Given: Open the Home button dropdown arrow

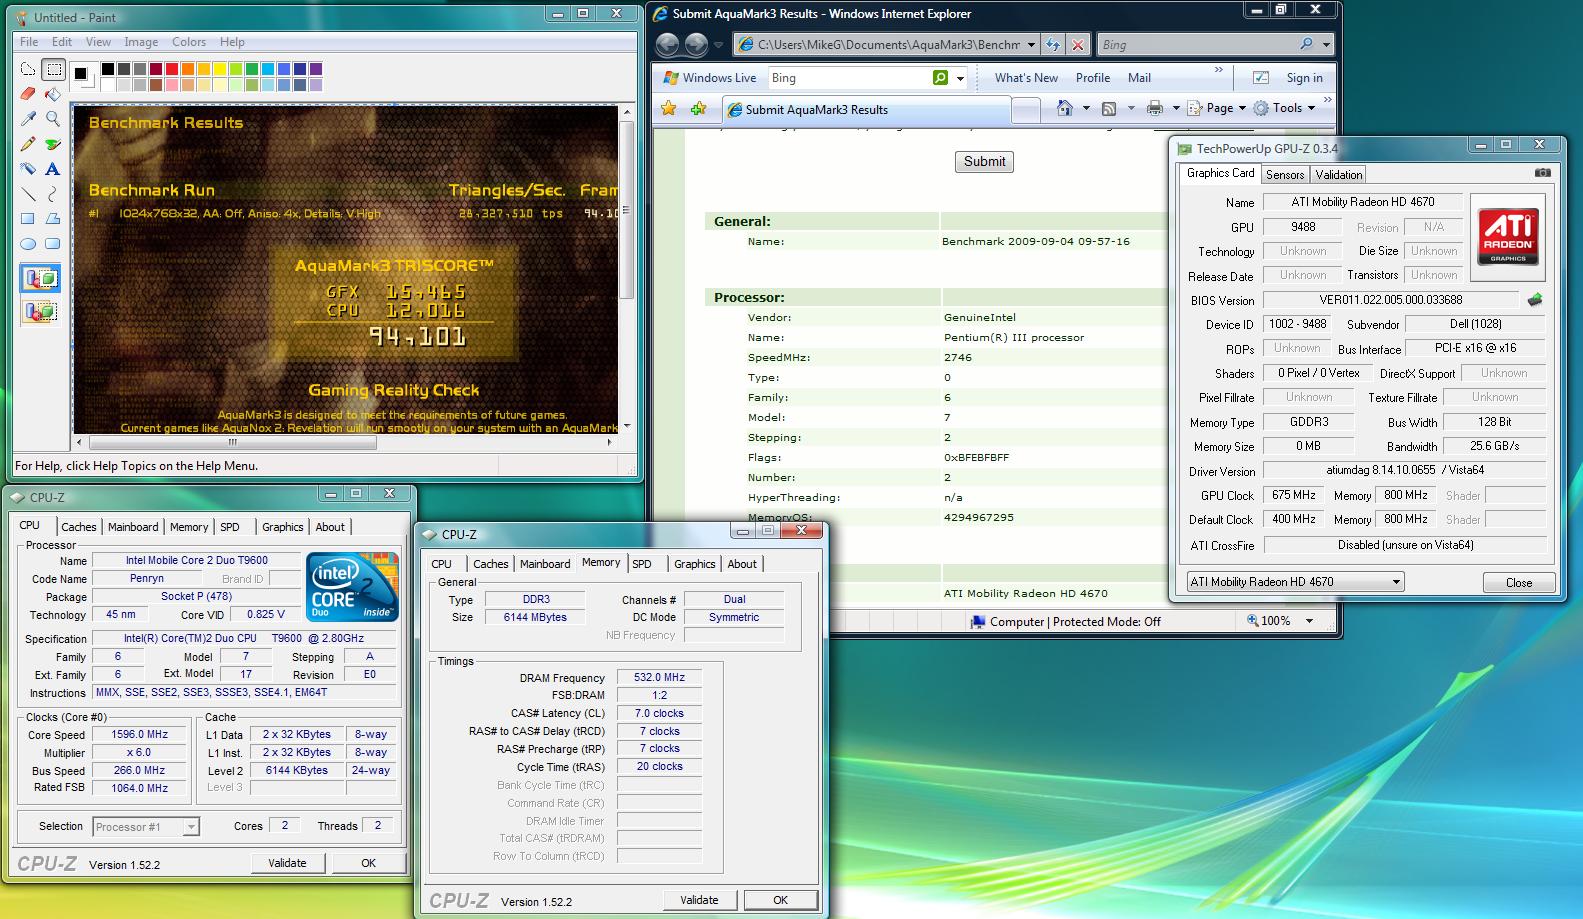Looking at the screenshot, I should point(1086,108).
